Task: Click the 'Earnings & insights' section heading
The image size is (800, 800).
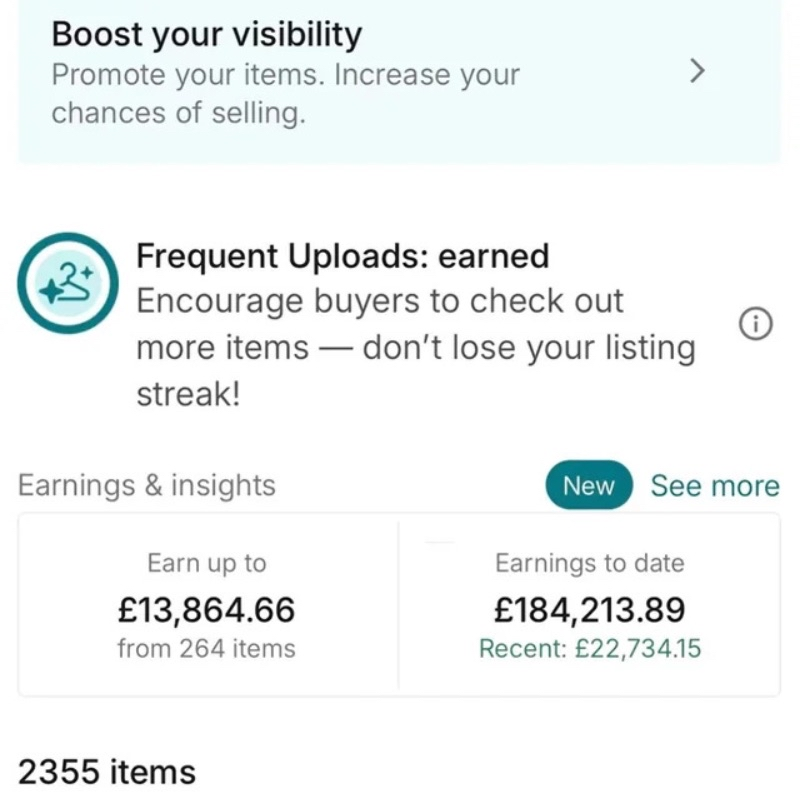Action: coord(147,486)
